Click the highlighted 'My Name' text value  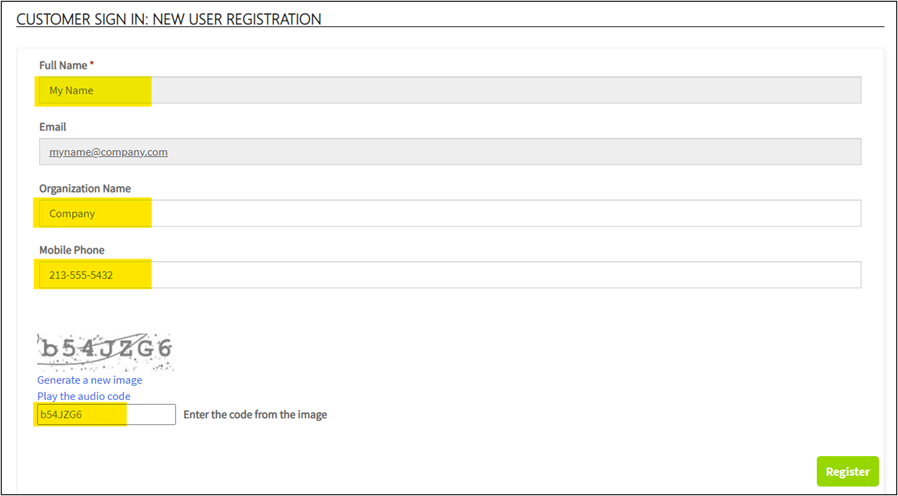(71, 90)
